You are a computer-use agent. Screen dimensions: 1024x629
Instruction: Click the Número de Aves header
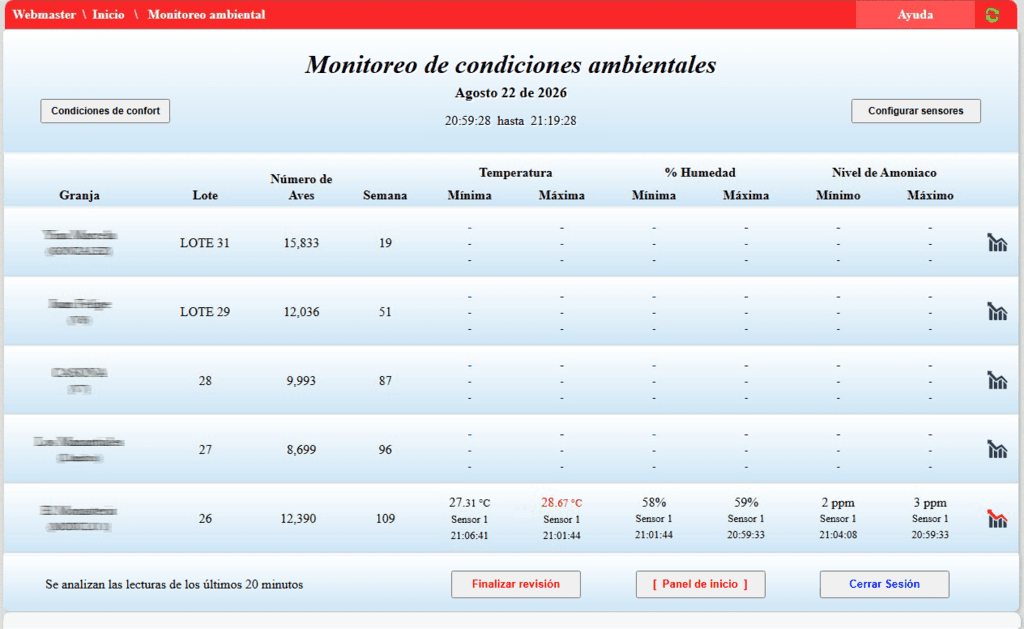click(x=301, y=187)
